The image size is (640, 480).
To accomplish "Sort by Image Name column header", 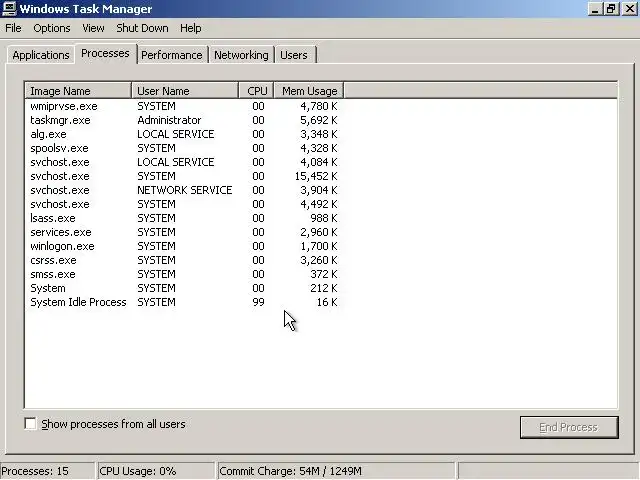I will [78, 91].
